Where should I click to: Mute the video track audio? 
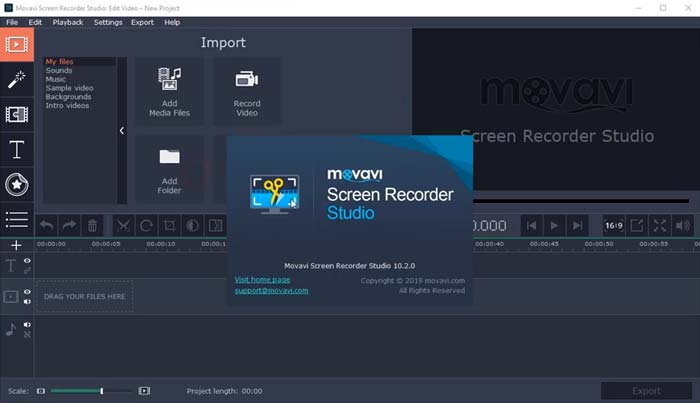(27, 302)
